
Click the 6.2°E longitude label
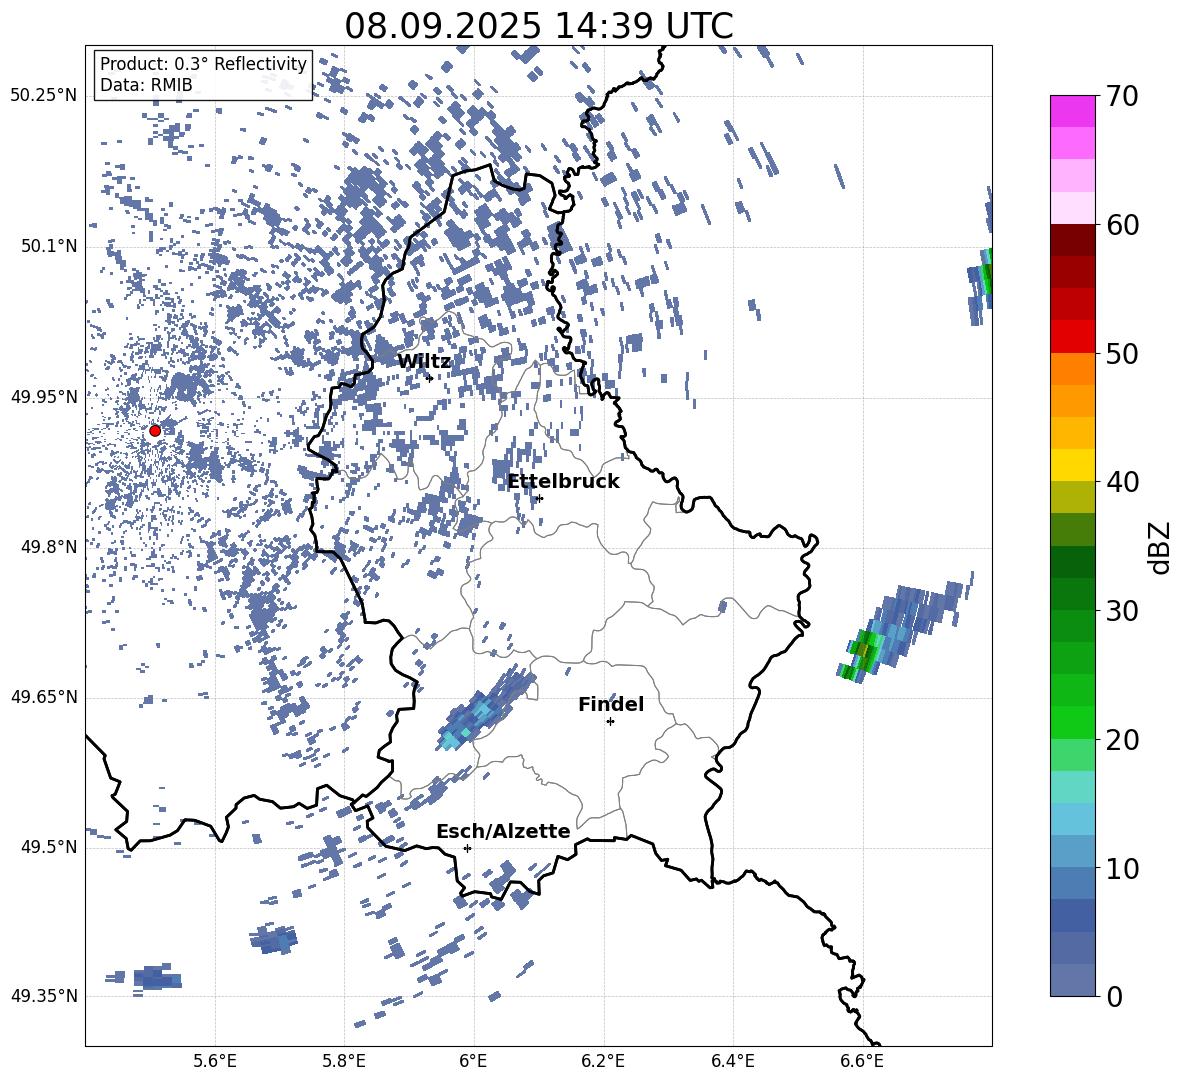[603, 1061]
